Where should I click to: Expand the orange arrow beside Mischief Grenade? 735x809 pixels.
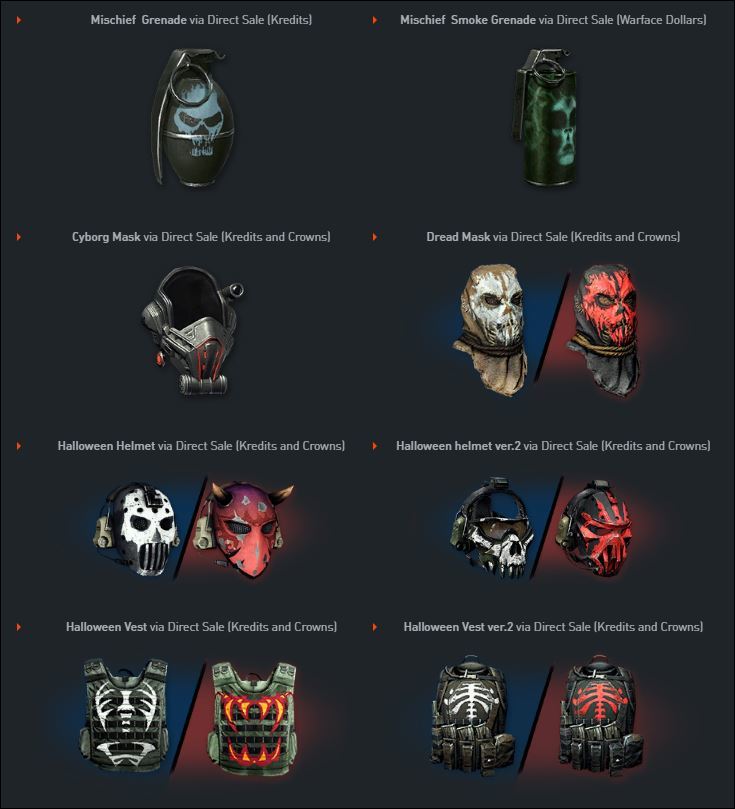19,20
